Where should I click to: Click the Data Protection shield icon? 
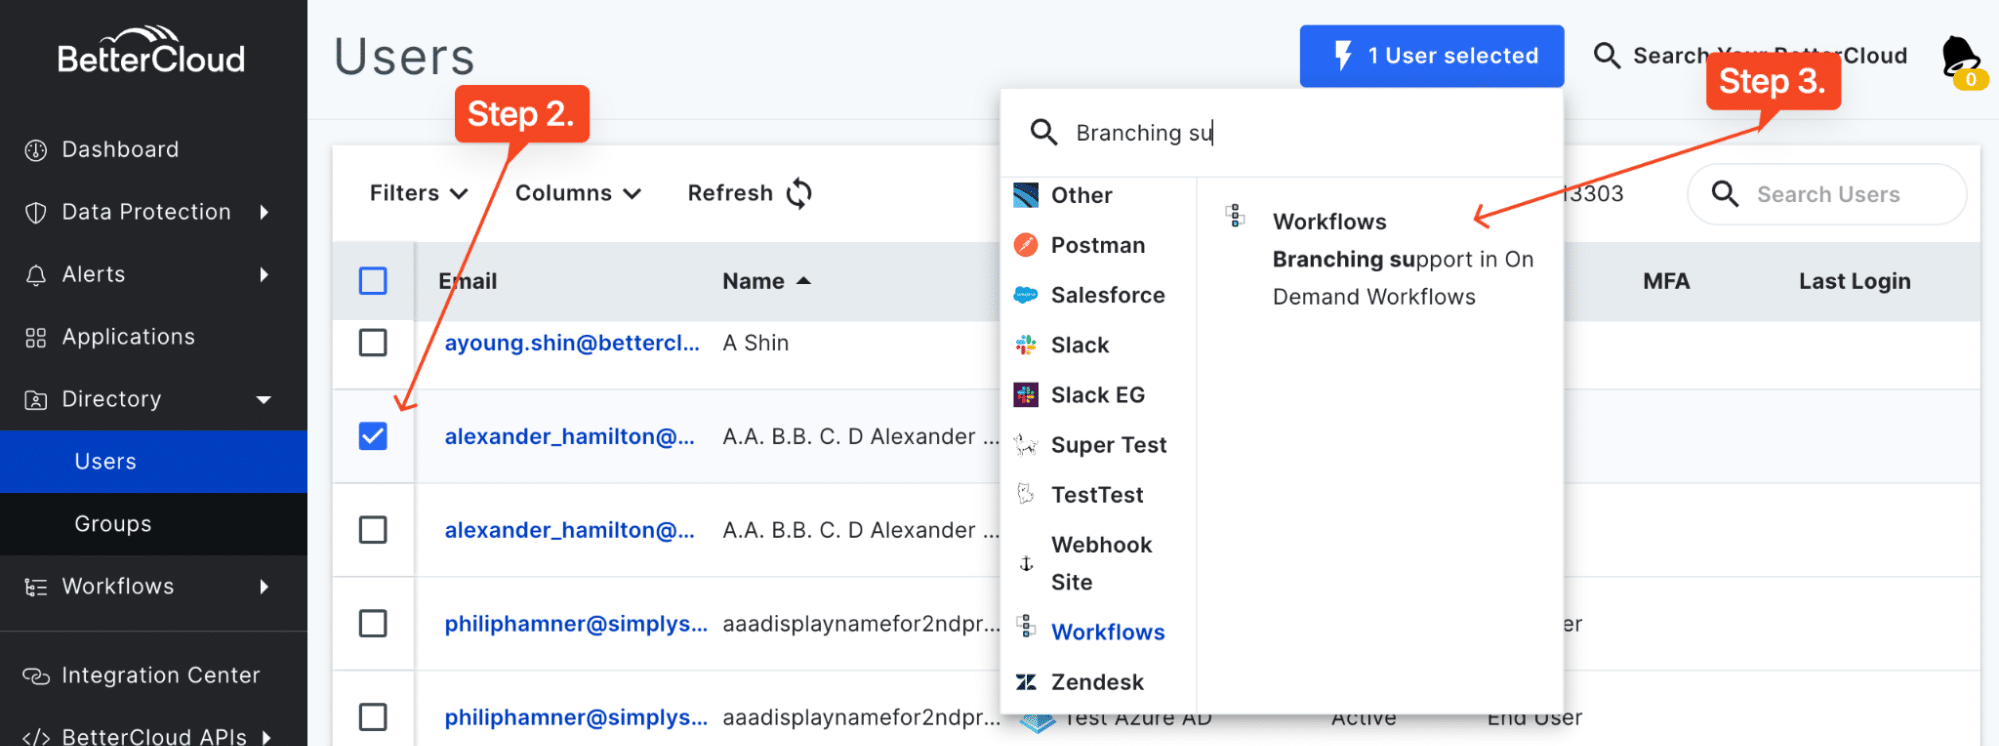point(36,212)
